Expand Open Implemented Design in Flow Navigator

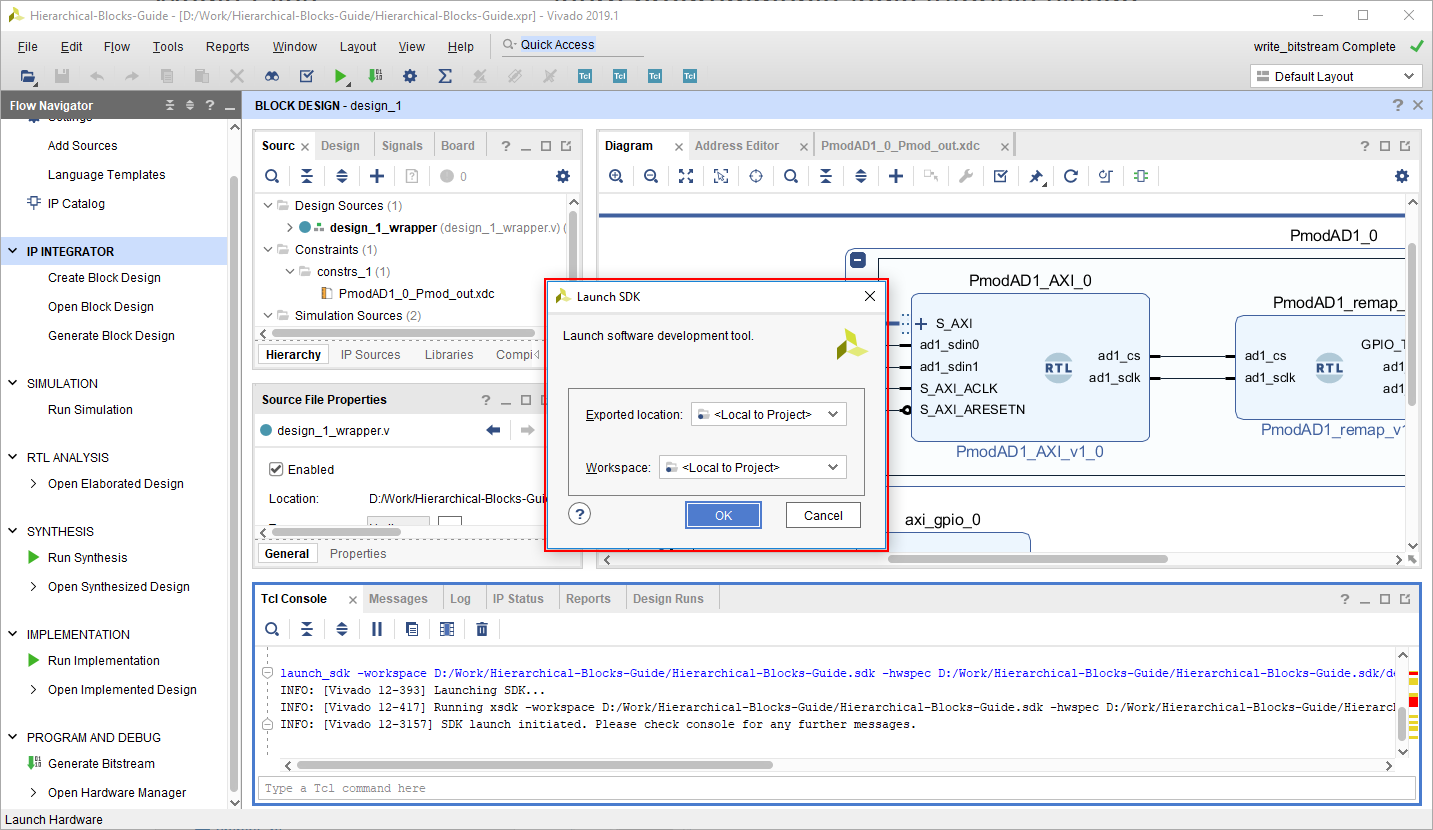point(35,690)
